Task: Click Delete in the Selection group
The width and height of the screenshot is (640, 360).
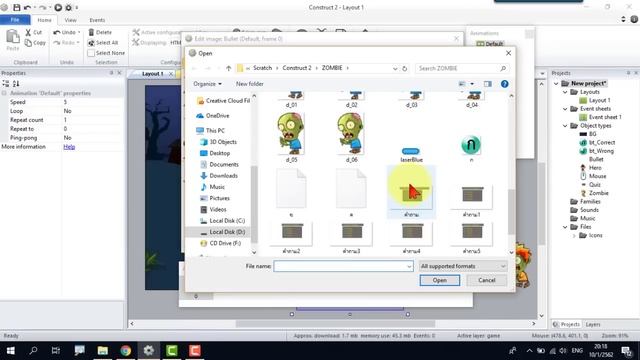Action: coord(100,32)
